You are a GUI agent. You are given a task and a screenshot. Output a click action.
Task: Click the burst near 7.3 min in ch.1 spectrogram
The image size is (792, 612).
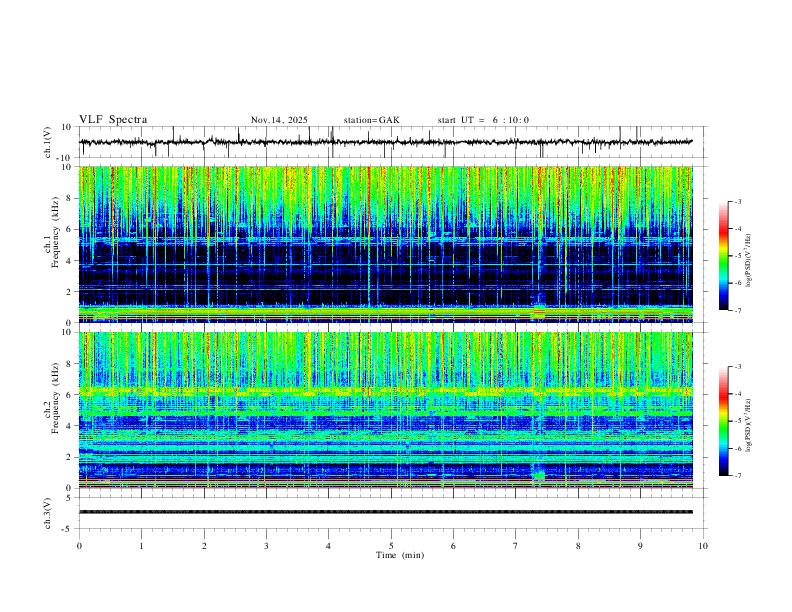point(539,311)
